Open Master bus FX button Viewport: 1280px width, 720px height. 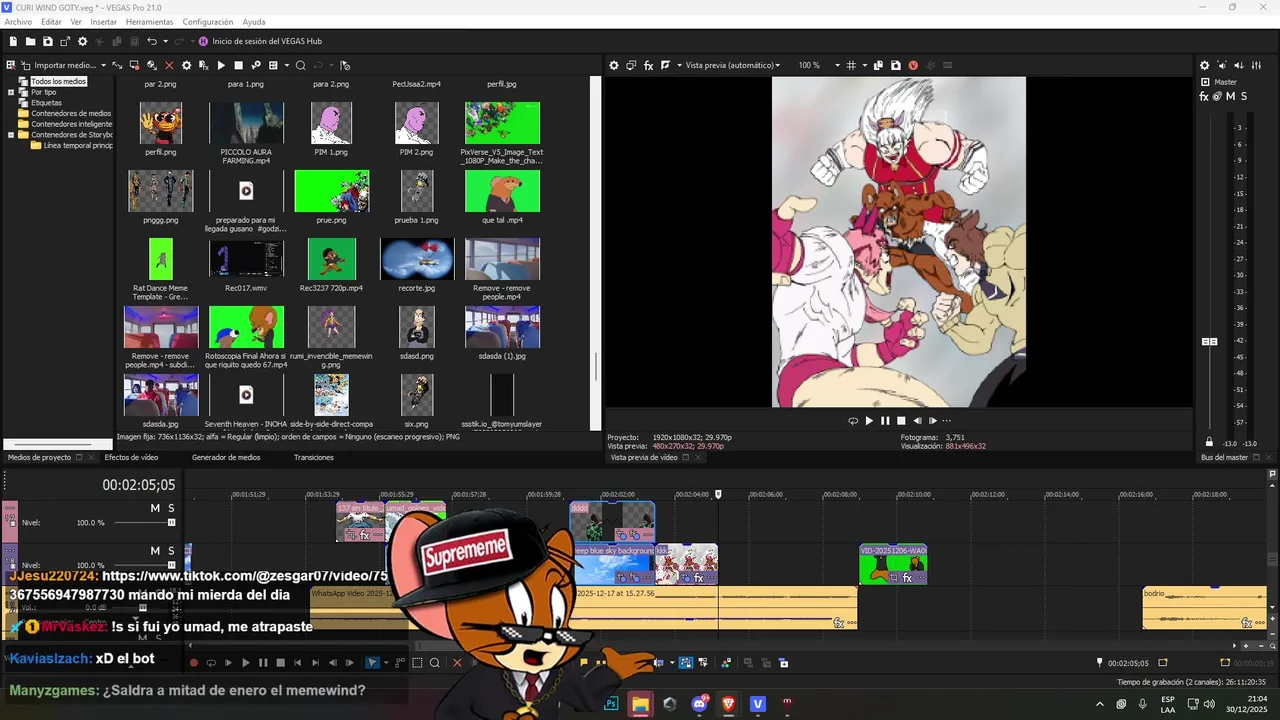(1204, 96)
